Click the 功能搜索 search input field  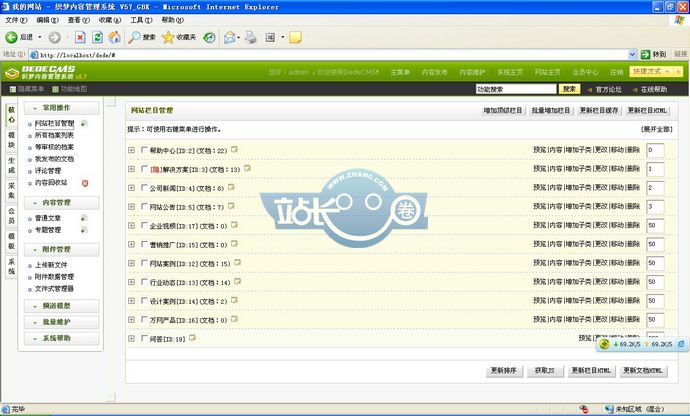pos(516,89)
